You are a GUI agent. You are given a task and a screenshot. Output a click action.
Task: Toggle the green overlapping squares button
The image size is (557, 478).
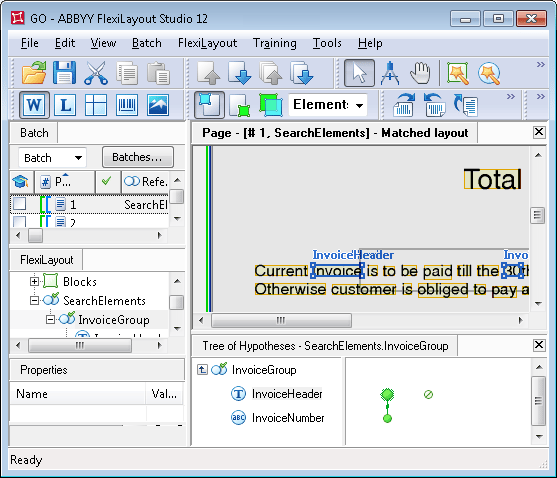coord(271,105)
